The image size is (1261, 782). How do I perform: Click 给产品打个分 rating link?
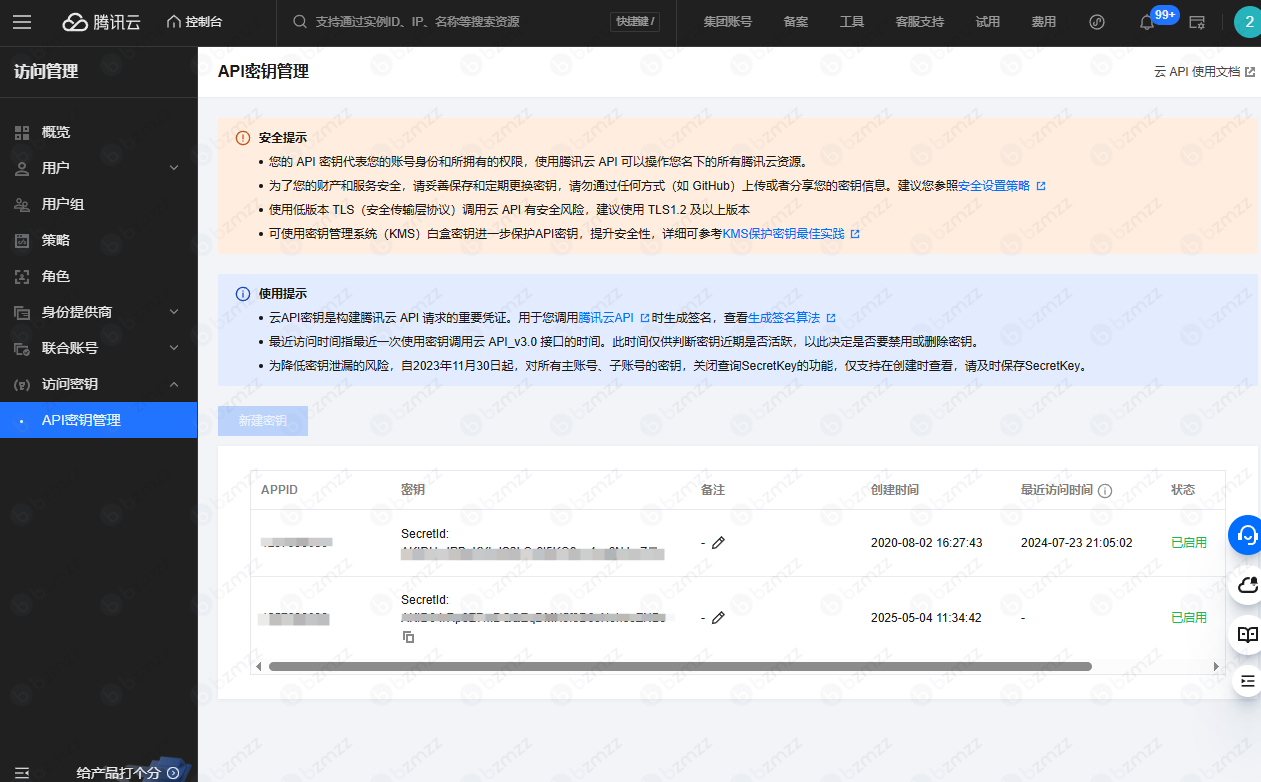128,772
